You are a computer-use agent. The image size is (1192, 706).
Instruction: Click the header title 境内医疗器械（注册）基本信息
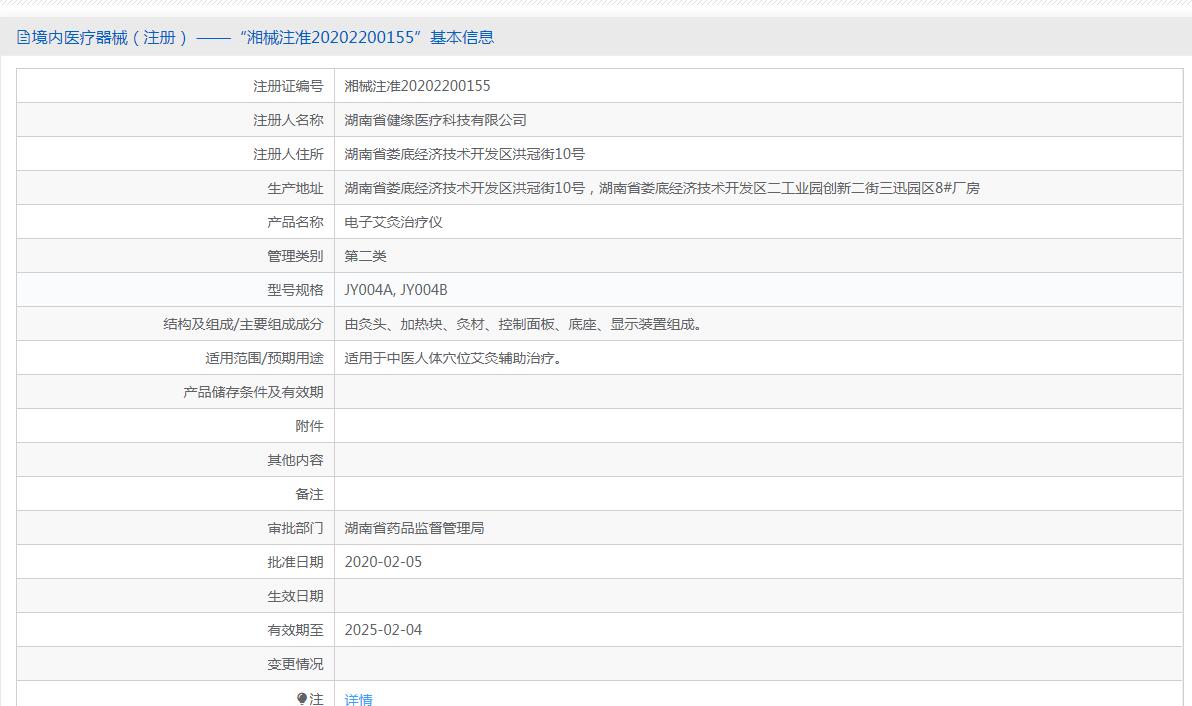click(262, 37)
